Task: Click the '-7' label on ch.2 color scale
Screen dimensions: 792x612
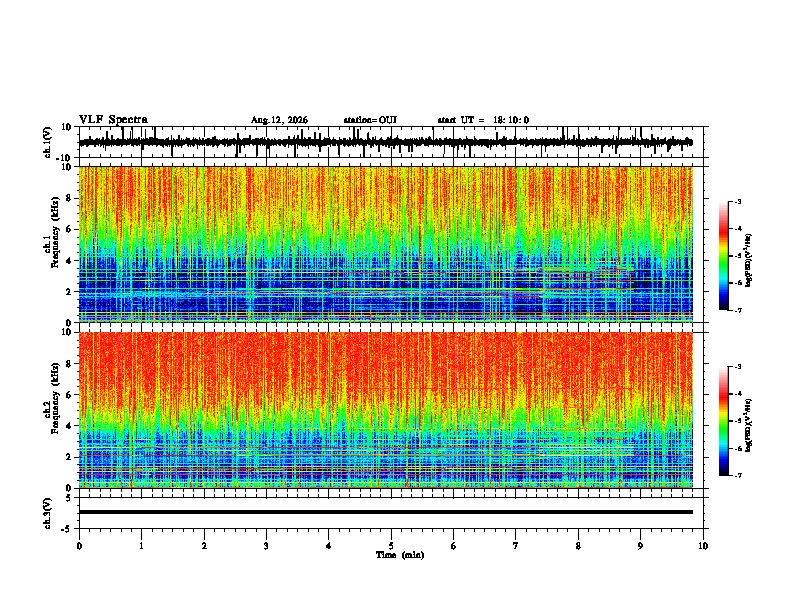Action: pos(737,475)
